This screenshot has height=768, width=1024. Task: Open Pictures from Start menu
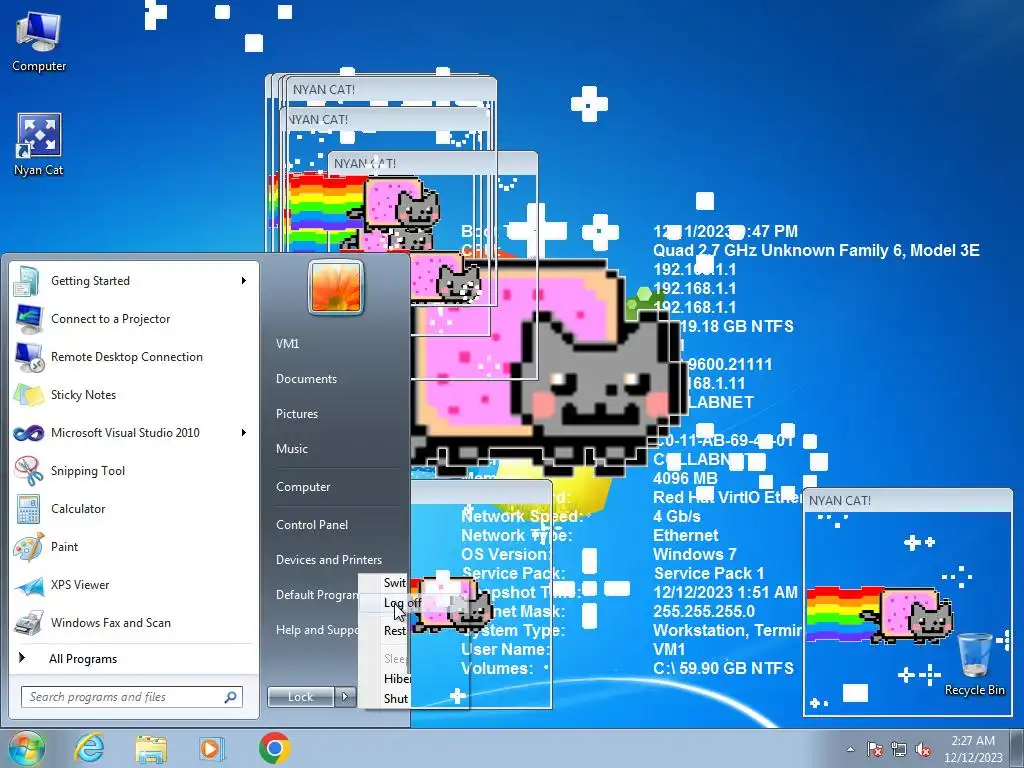point(296,414)
